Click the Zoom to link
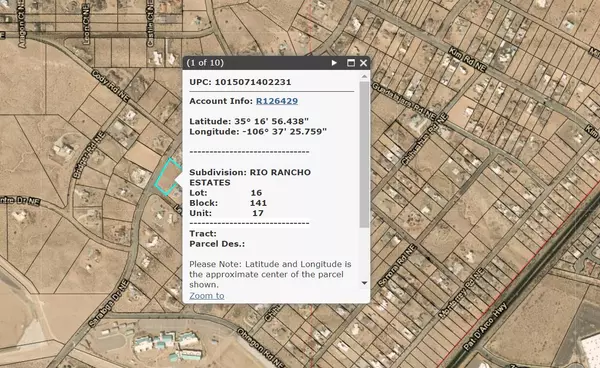 coord(207,296)
